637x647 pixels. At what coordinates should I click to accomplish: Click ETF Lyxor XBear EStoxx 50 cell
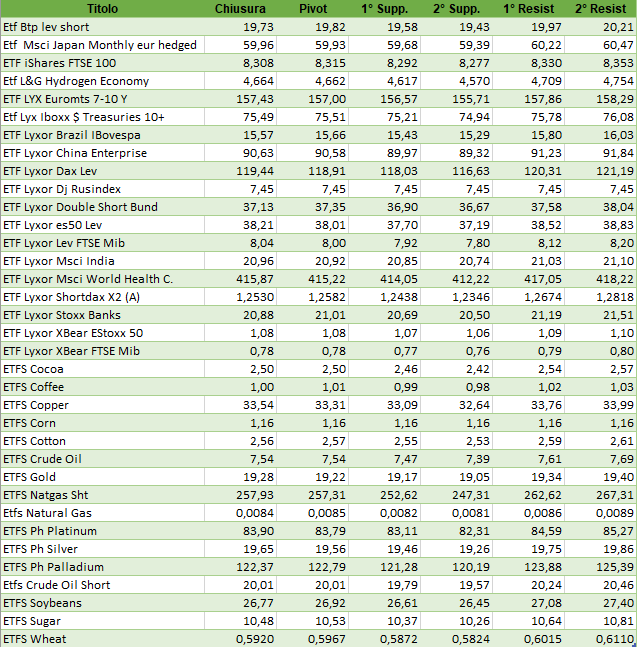[x=102, y=333]
